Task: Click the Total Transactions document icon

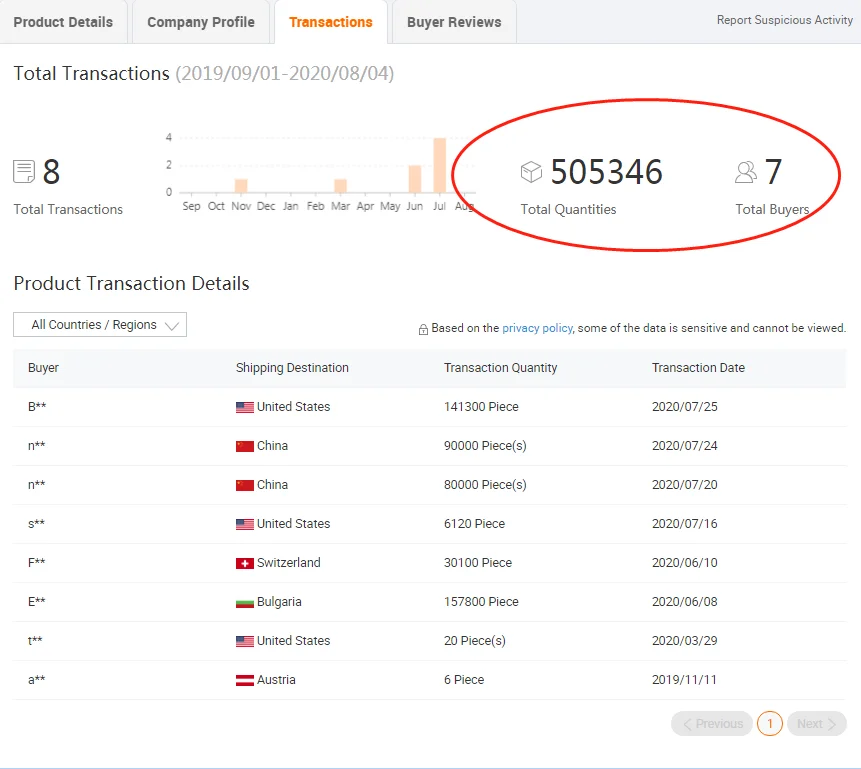Action: click(24, 172)
